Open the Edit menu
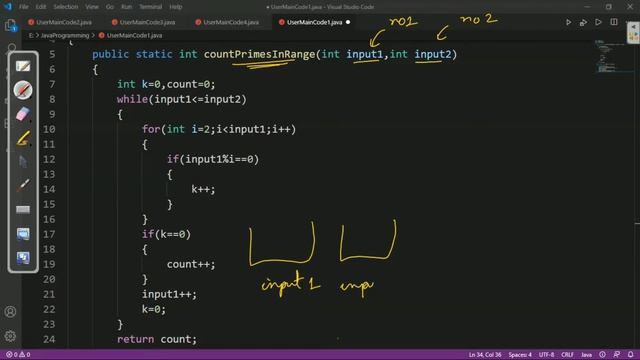Image resolution: width=640 pixels, height=360 pixels. click(40, 7)
